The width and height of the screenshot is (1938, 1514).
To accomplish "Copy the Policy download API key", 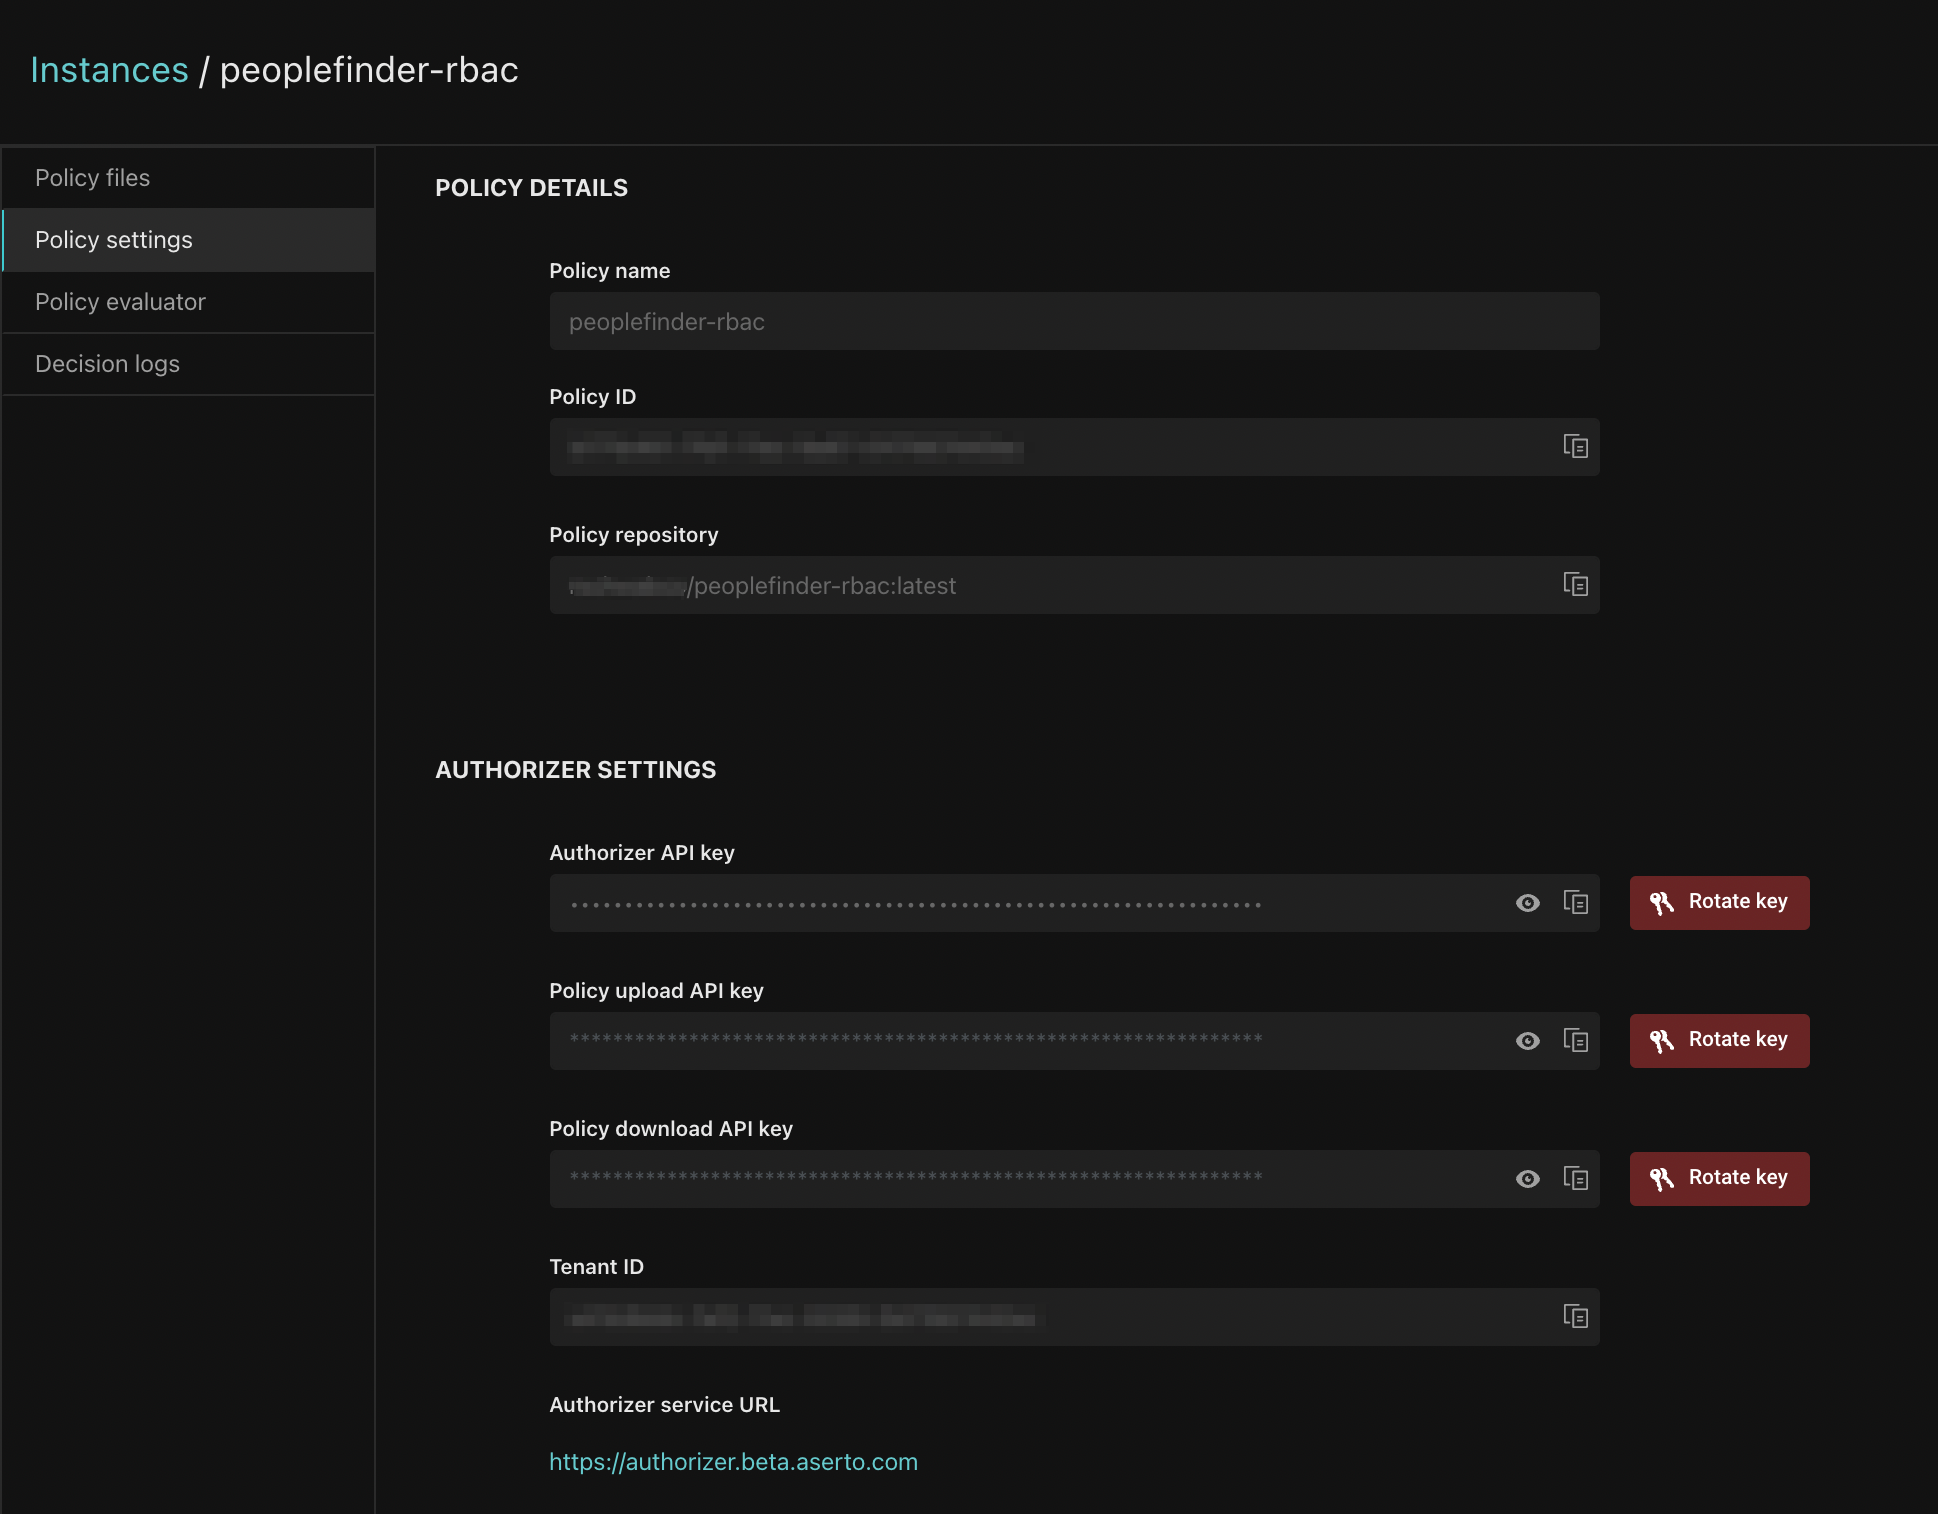I will pyautogui.click(x=1575, y=1178).
